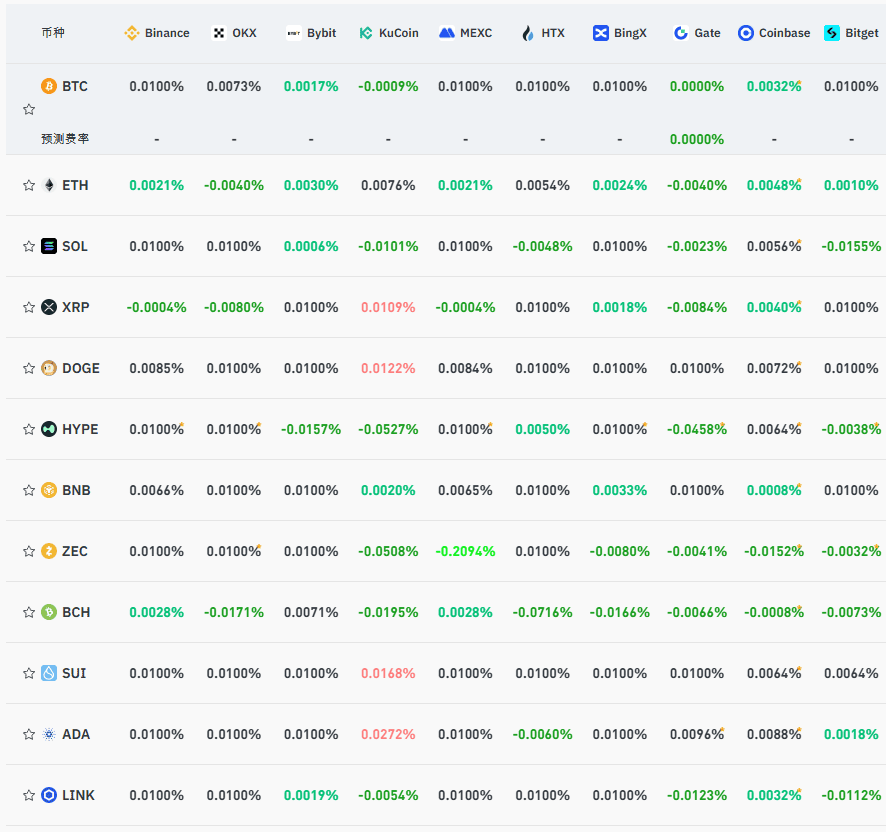The height and width of the screenshot is (832, 886).
Task: Click HYPE Gate rate -0.0458%
Action: 697,430
